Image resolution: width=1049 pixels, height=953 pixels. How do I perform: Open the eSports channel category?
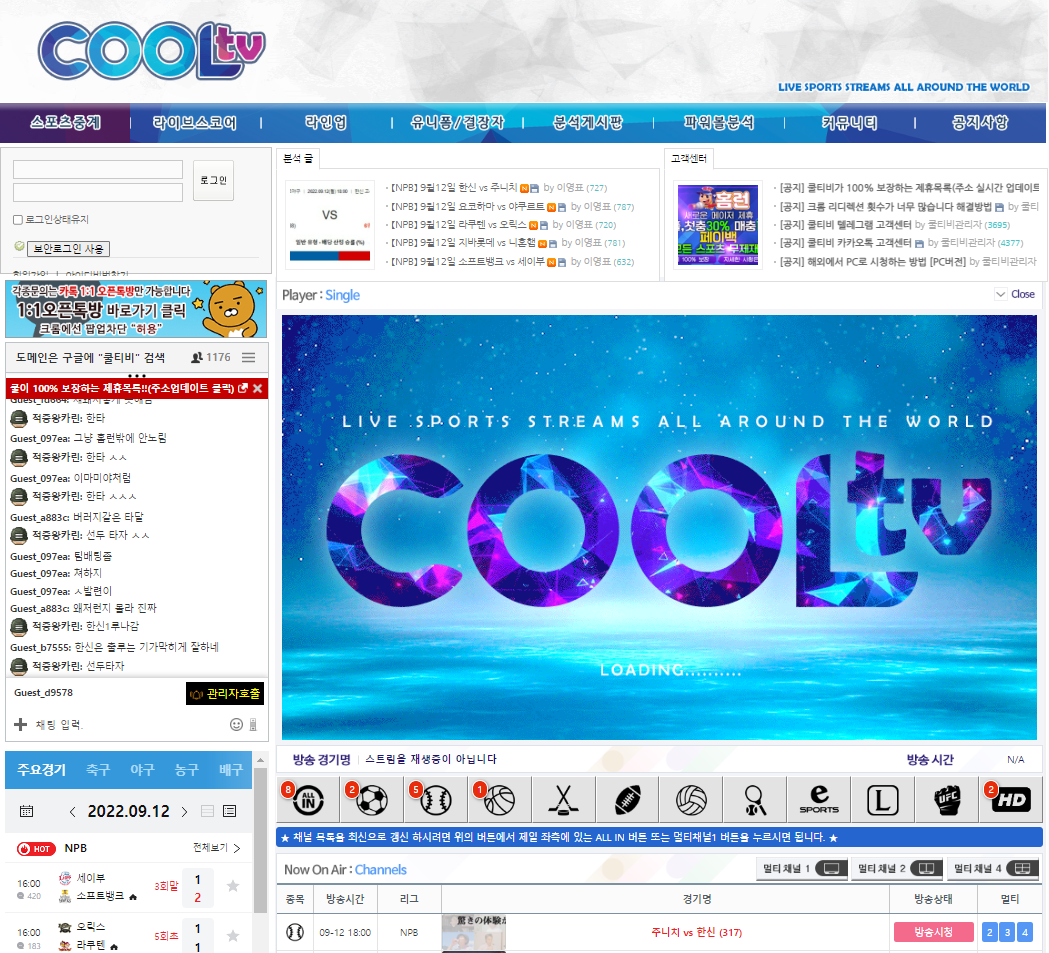pyautogui.click(x=819, y=800)
